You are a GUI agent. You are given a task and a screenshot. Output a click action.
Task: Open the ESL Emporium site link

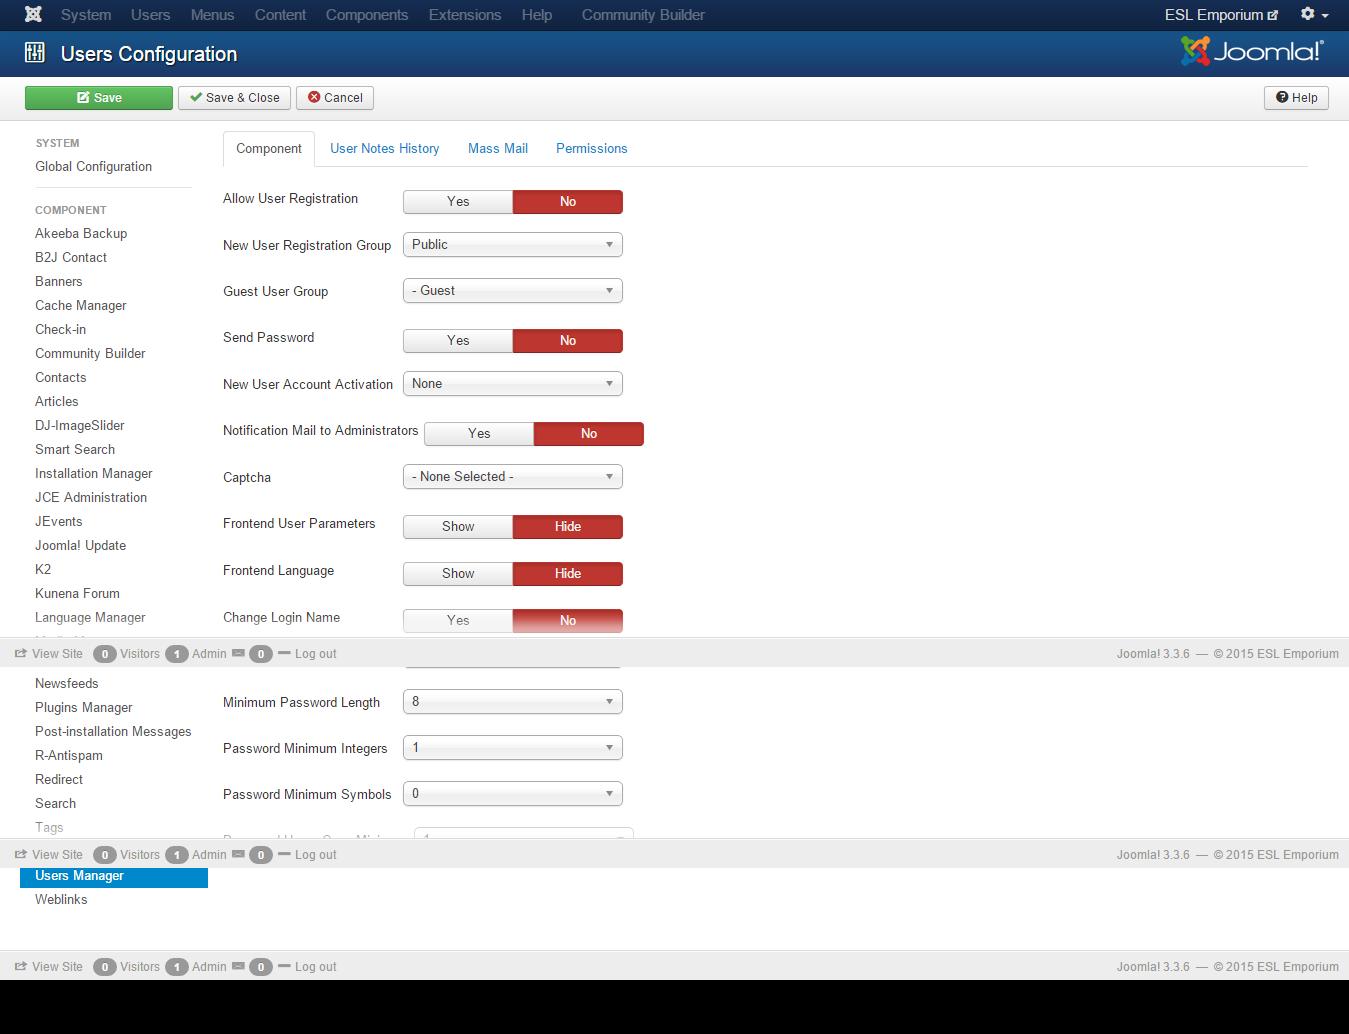[1221, 15]
